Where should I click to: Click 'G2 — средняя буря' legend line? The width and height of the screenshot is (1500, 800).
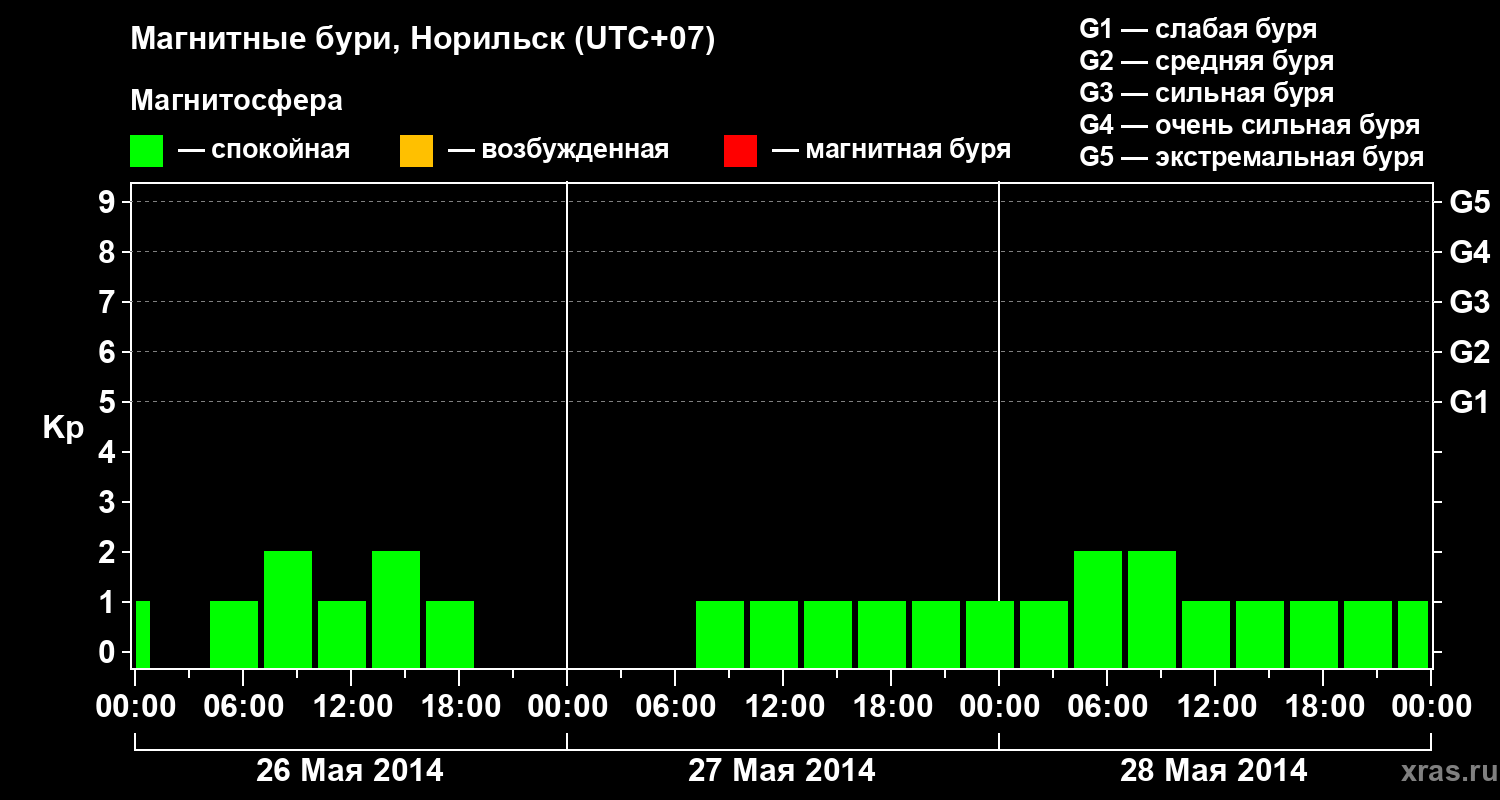tap(1207, 61)
